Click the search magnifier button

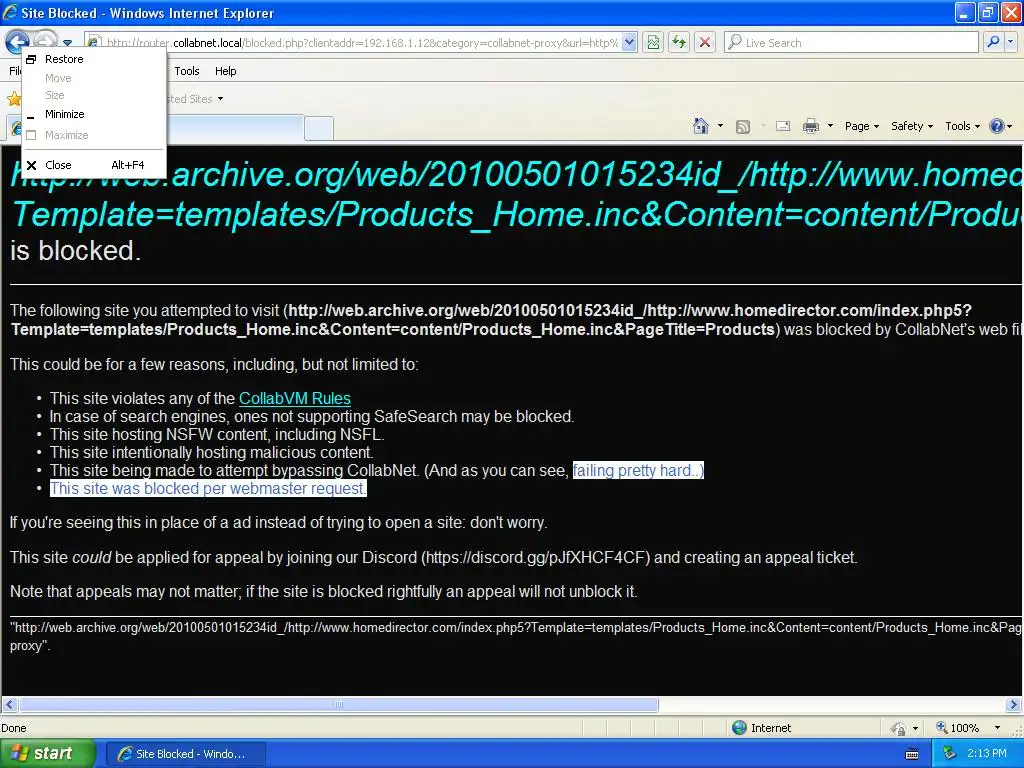click(993, 42)
